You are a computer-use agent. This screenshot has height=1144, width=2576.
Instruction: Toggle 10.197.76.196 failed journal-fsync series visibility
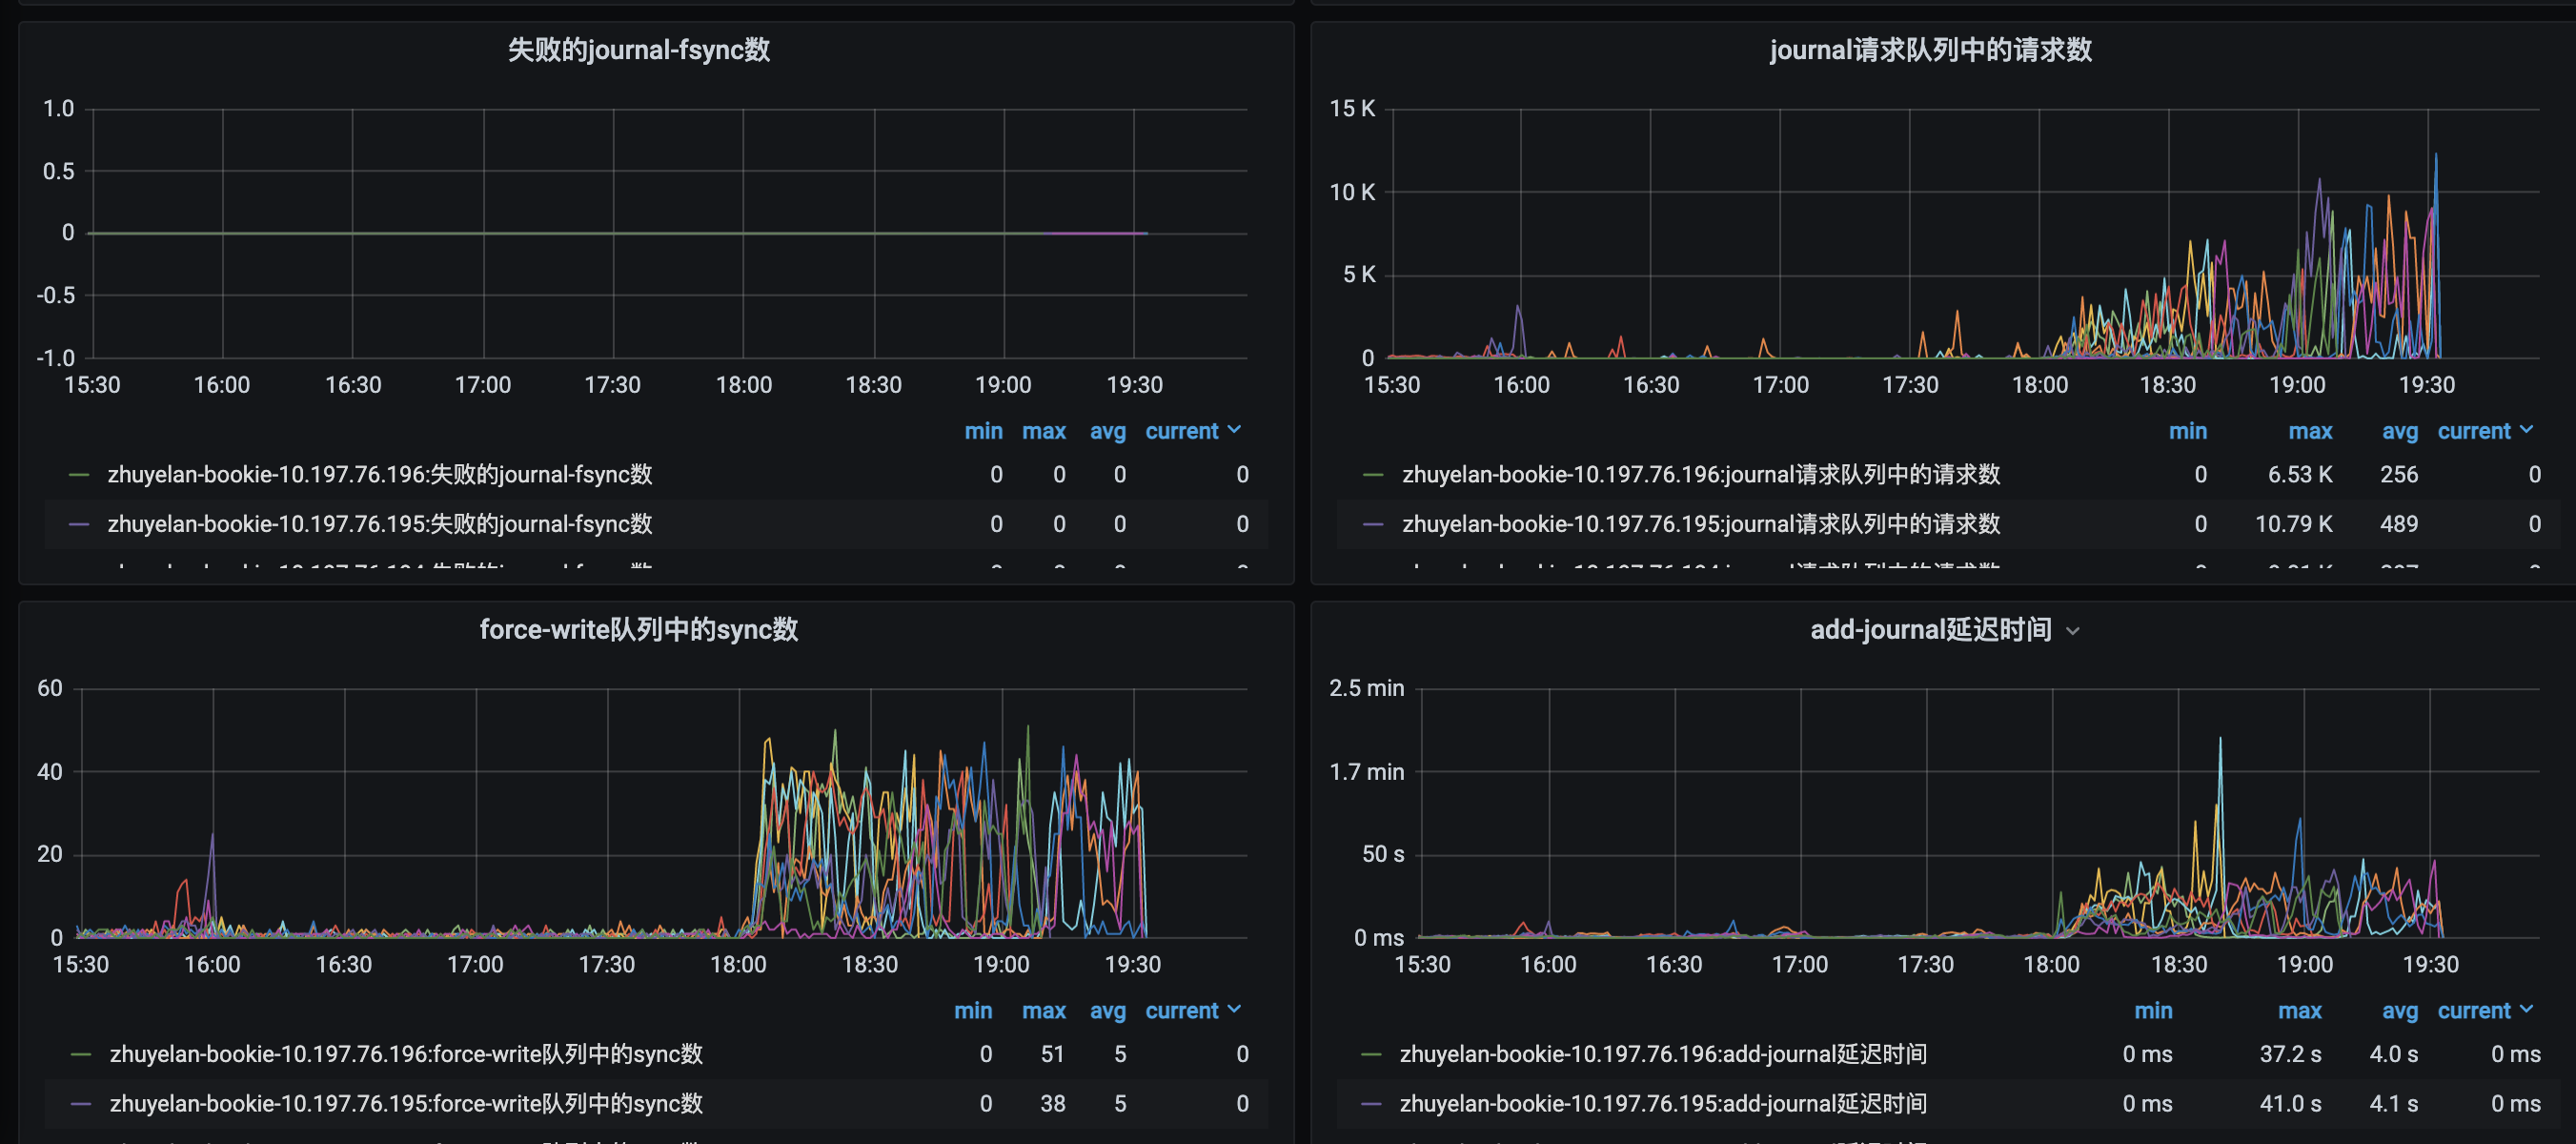pyautogui.click(x=380, y=475)
